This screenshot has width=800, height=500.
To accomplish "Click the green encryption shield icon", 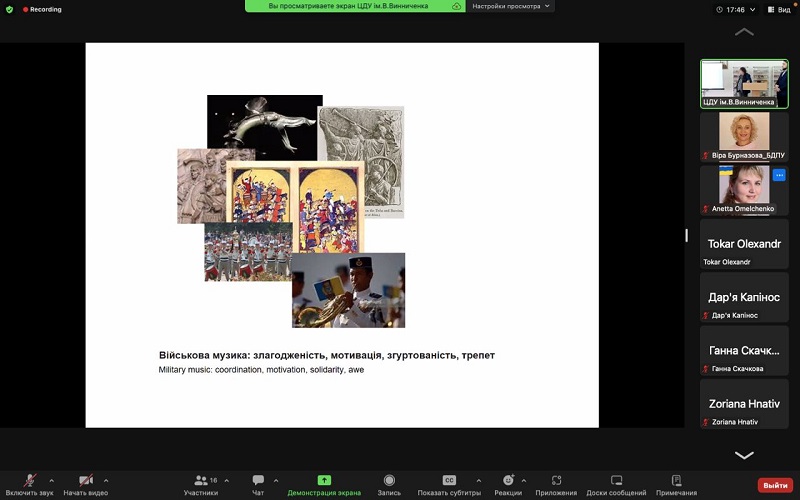I will (x=9, y=9).
